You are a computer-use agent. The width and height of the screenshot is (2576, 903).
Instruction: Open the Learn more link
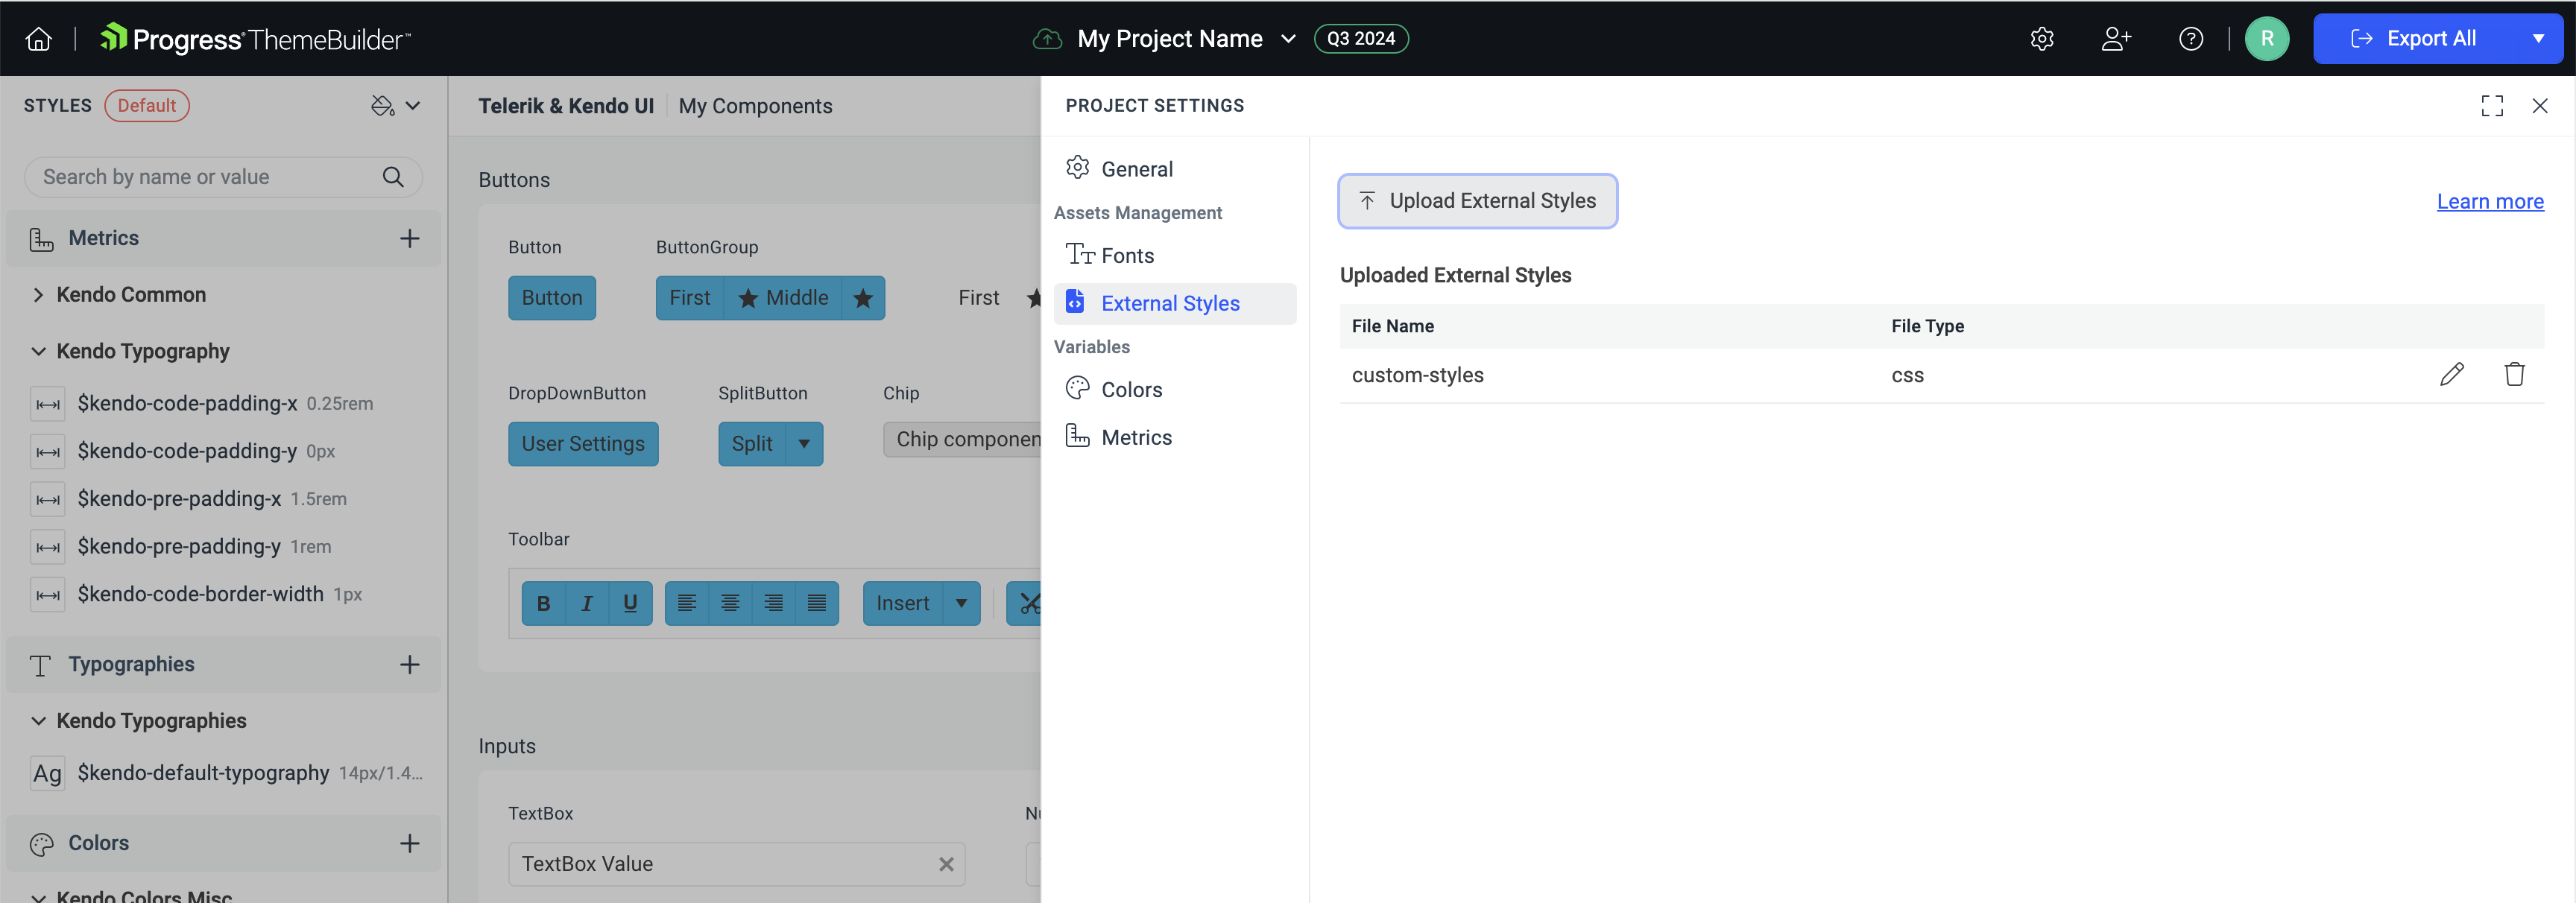tap(2489, 201)
